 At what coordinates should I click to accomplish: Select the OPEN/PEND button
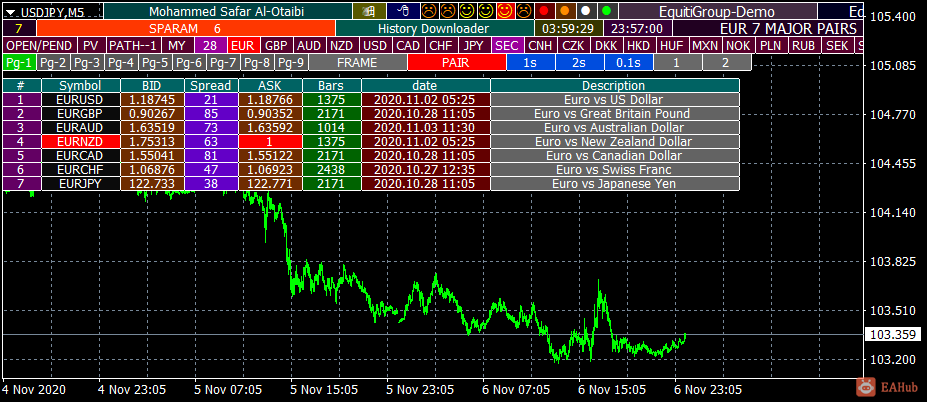(39, 46)
